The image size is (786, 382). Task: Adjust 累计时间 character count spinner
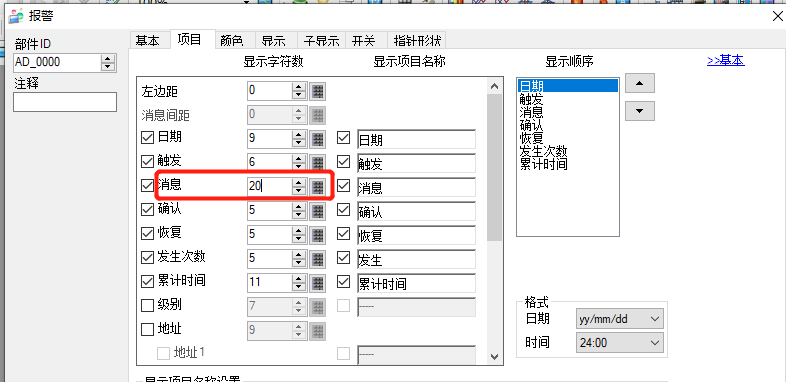pyautogui.click(x=299, y=282)
